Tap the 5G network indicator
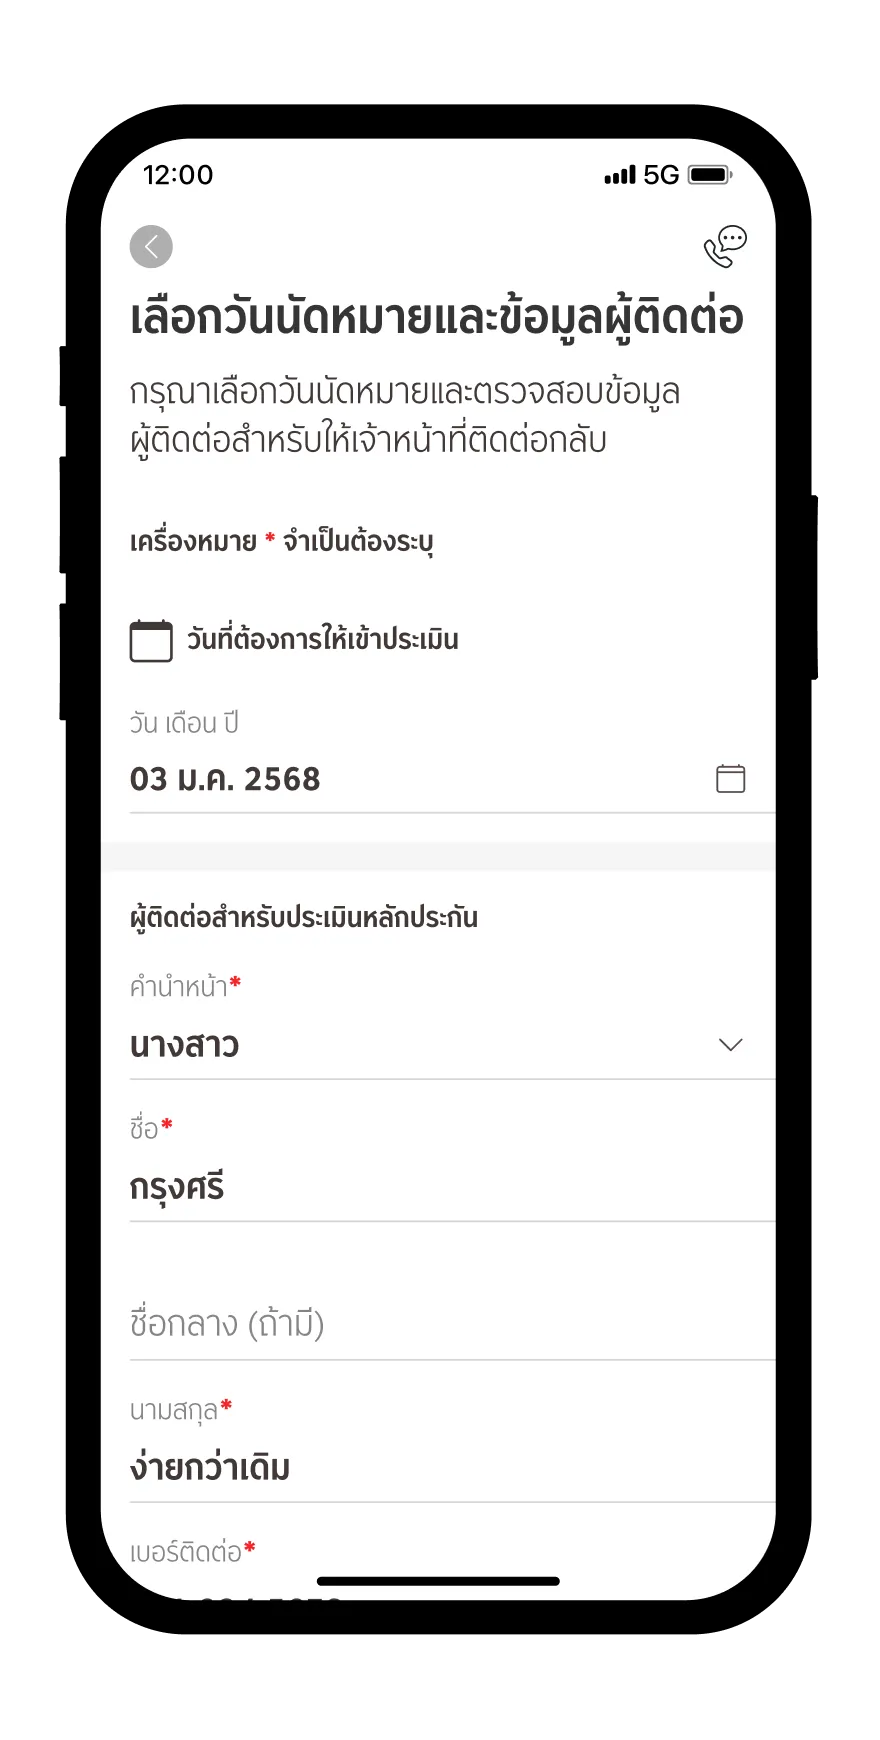This screenshot has height=1740, width=880. coord(661,175)
